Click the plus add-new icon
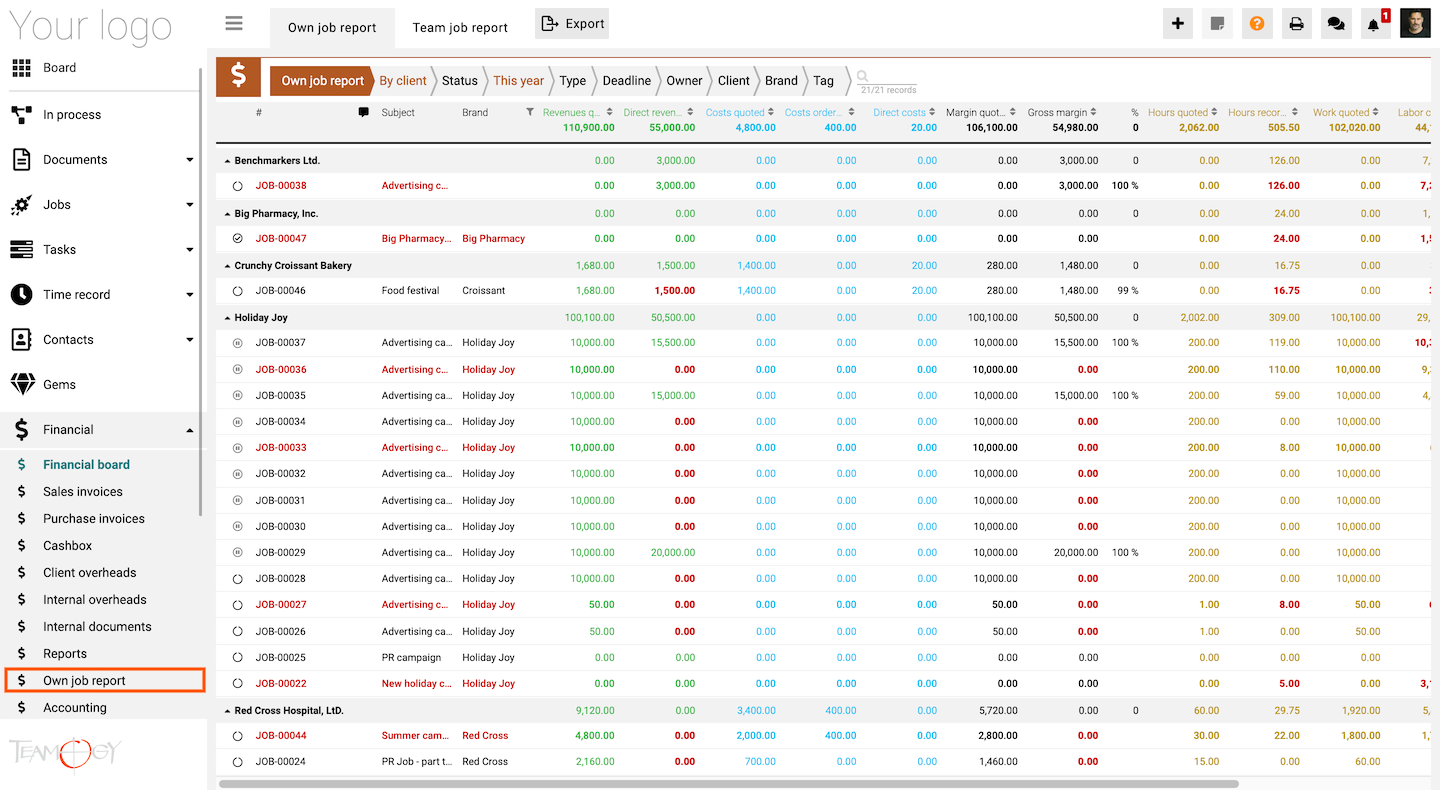The width and height of the screenshot is (1440, 790). (x=1178, y=24)
